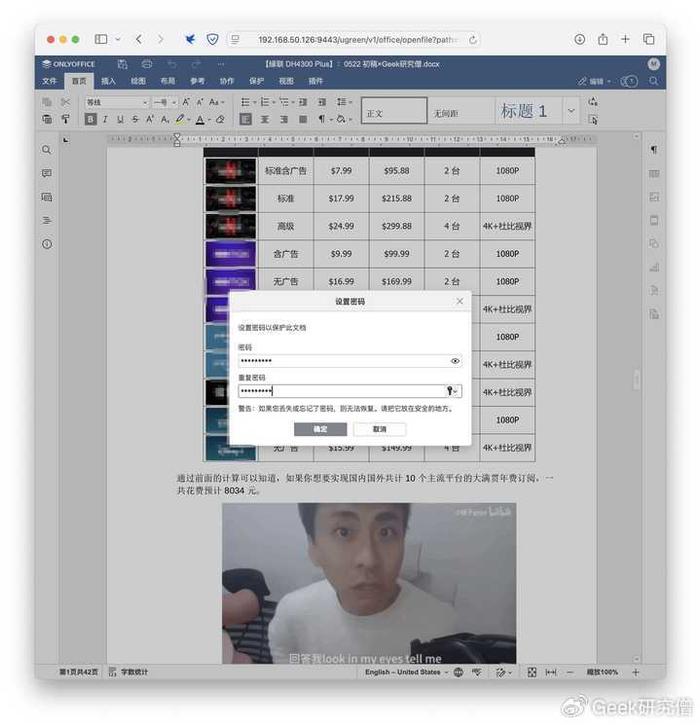Viewport: 700px width, 725px height.
Task: Apply superscript formatting
Action: (150, 119)
